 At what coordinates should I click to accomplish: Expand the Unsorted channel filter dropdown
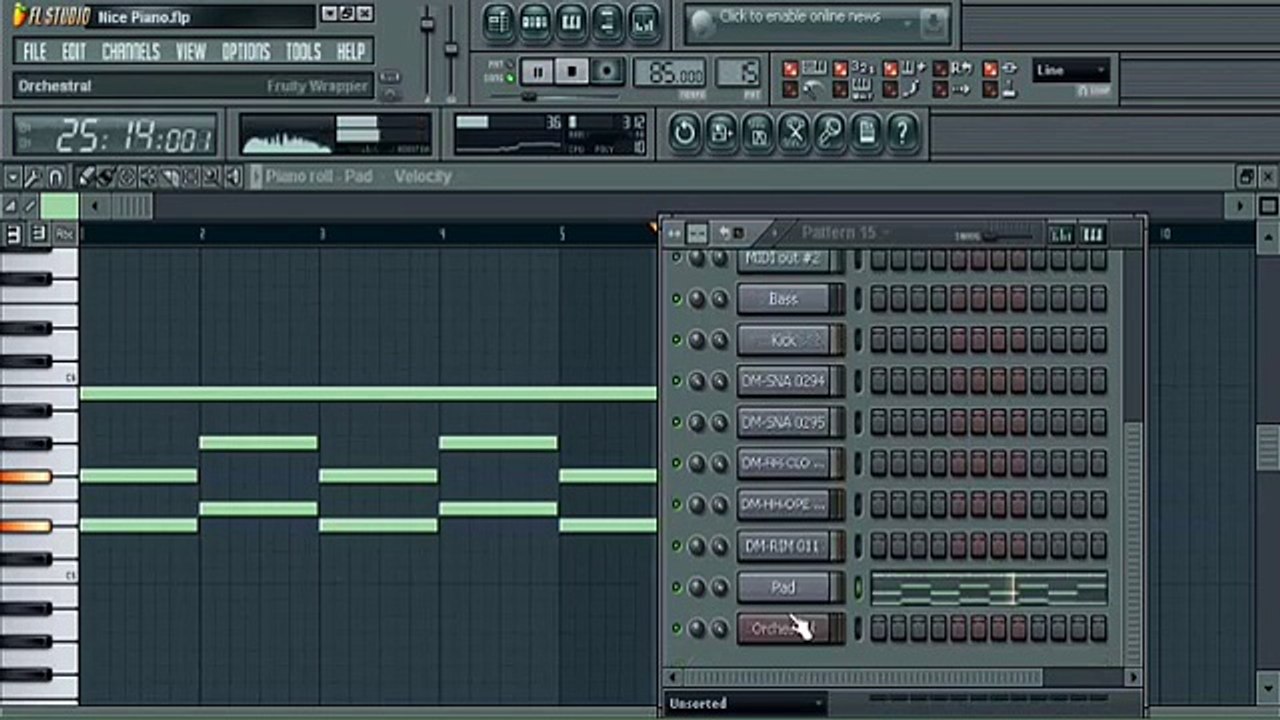click(x=745, y=703)
